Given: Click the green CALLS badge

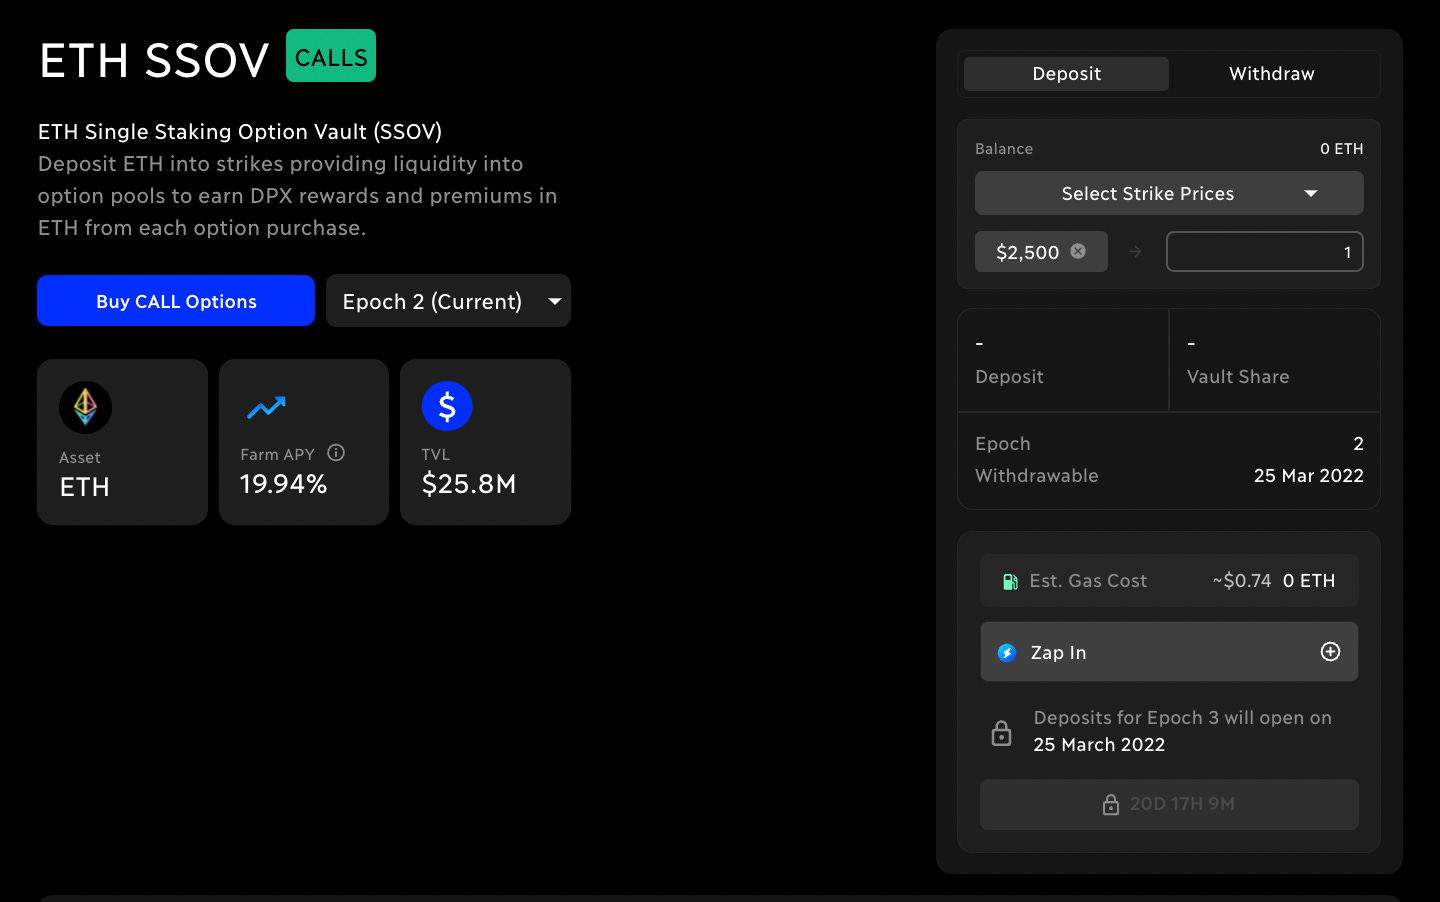Looking at the screenshot, I should click(331, 56).
